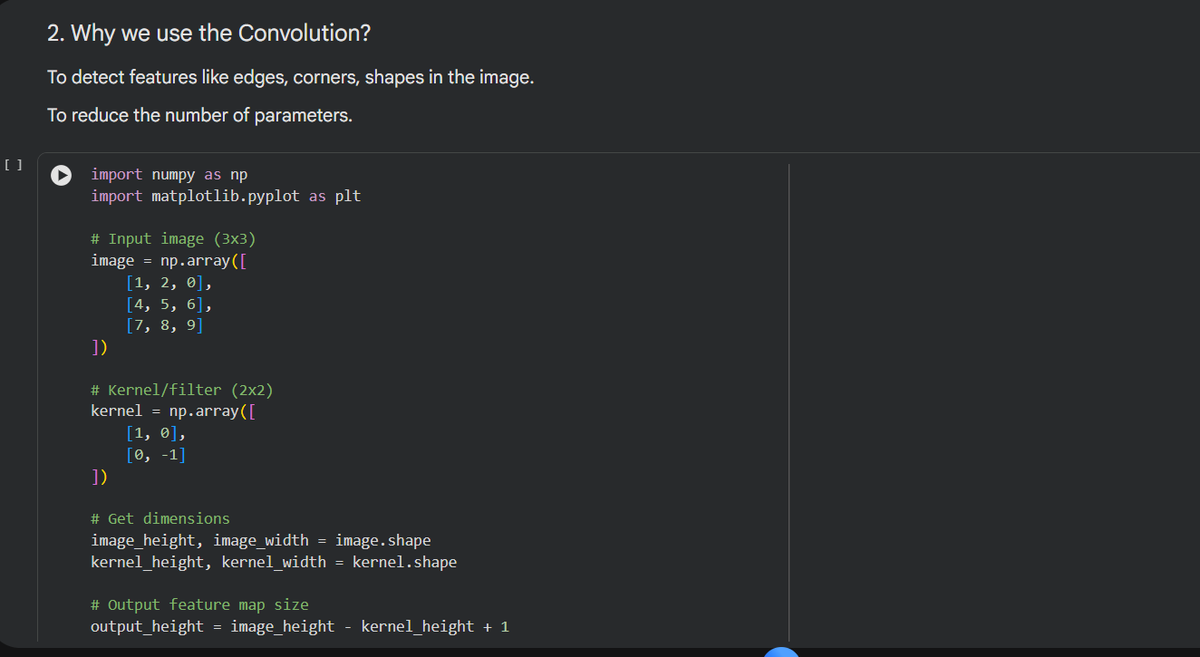Click the array row '[1, 2, 0],'
Image resolution: width=1200 pixels, height=657 pixels.
click(168, 282)
